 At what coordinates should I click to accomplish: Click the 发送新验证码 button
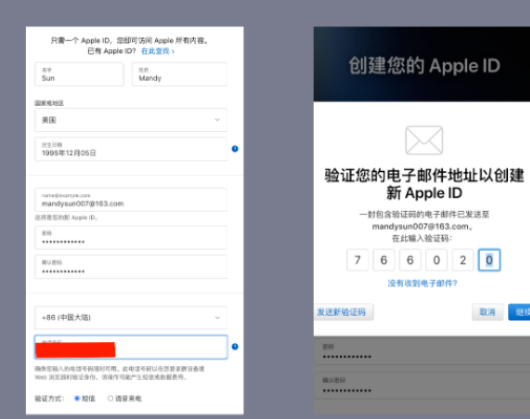click(343, 312)
